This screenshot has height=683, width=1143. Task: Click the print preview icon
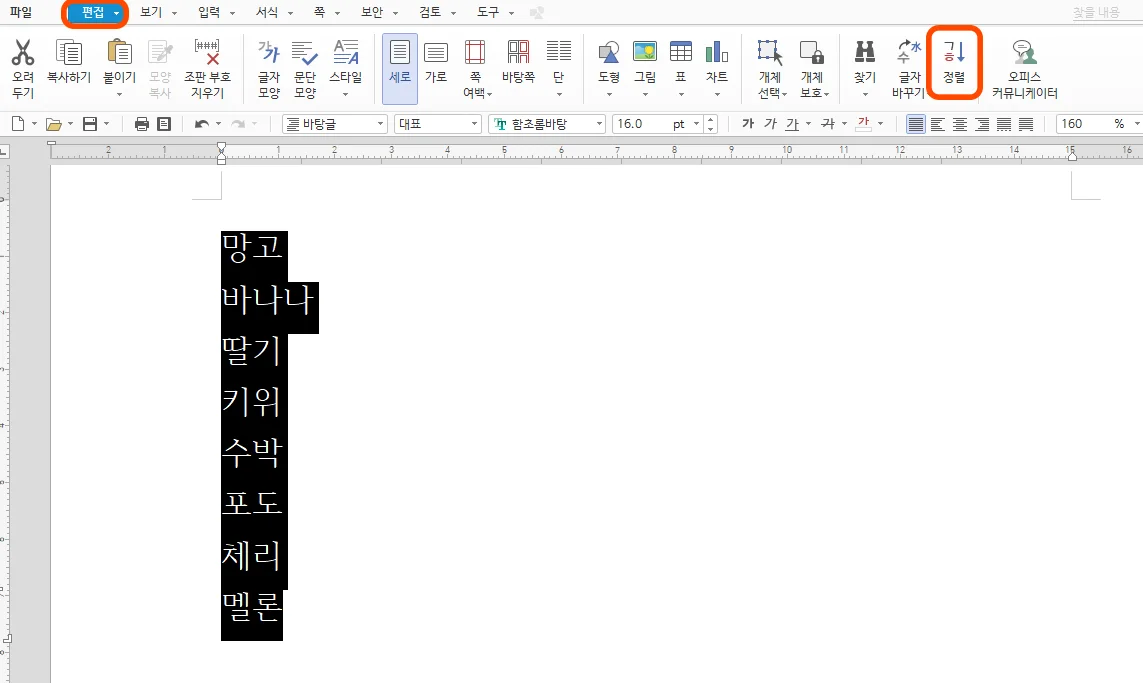tap(164, 124)
